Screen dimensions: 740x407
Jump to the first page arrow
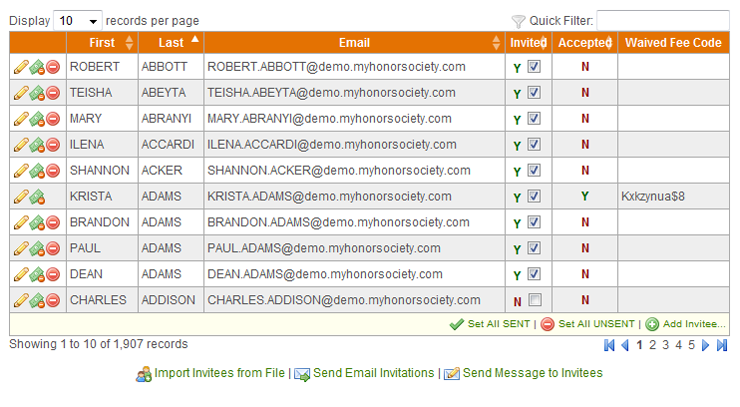click(x=609, y=345)
